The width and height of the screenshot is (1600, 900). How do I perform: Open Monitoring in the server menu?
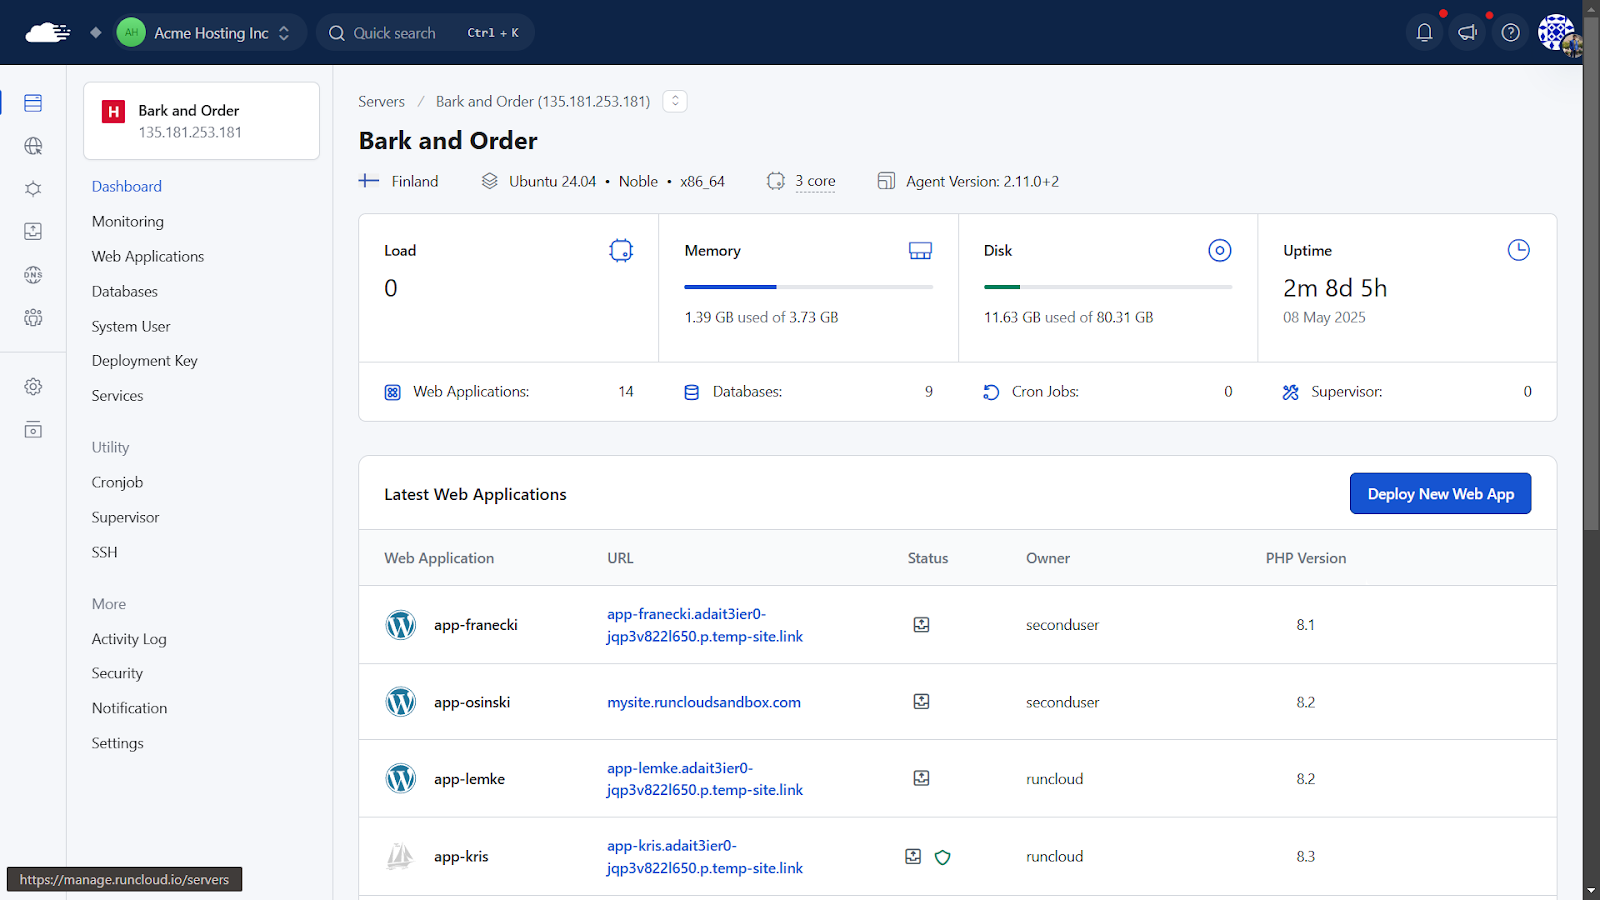pyautogui.click(x=128, y=221)
